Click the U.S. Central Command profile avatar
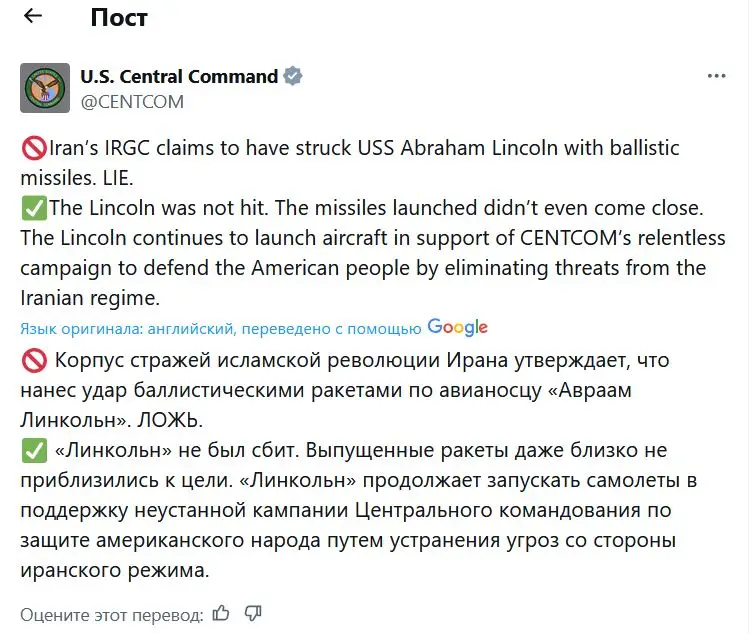The height and width of the screenshot is (634, 754). tap(45, 88)
